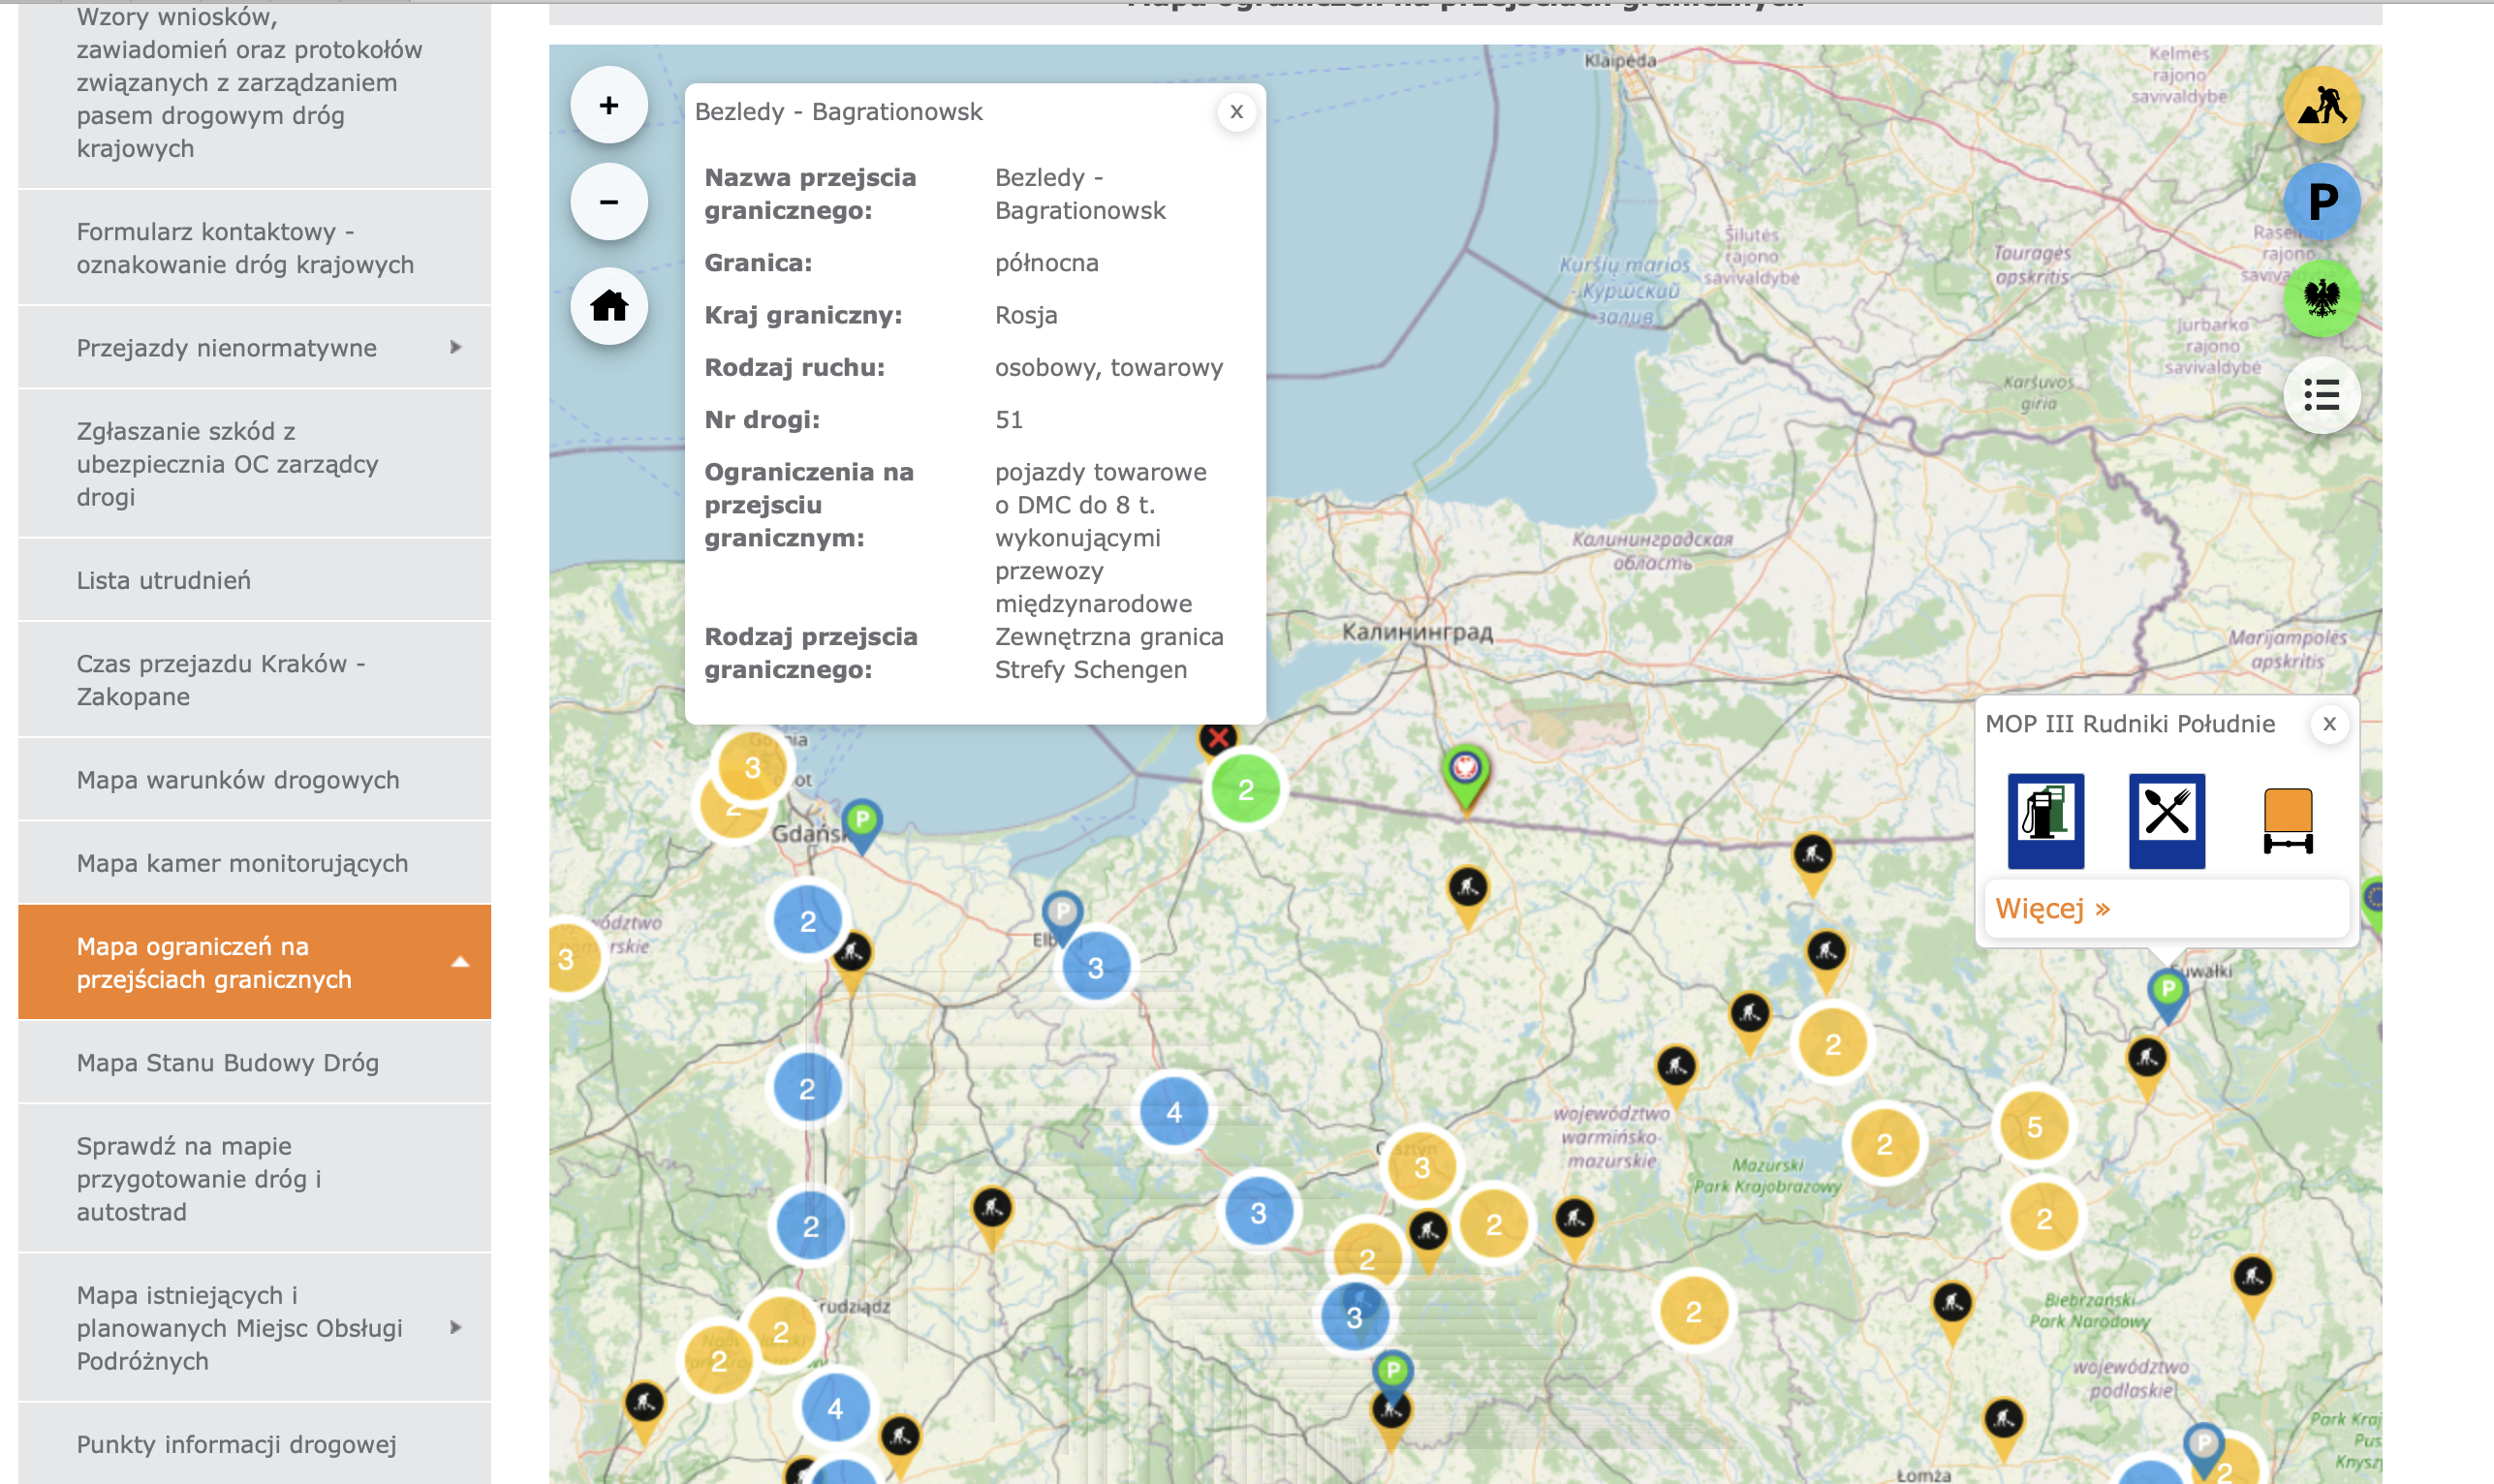Viewport: 2494px width, 1484px height.
Task: Click the zoom out minus button on map
Action: coord(609,202)
